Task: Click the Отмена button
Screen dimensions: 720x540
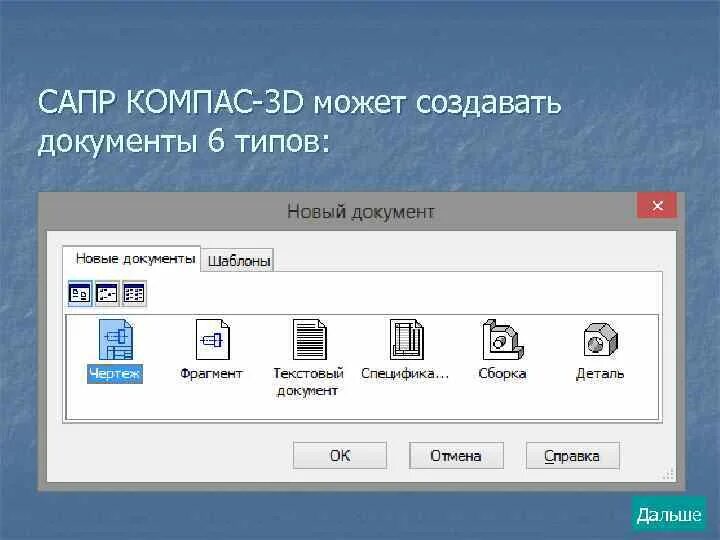Action: pos(456,456)
